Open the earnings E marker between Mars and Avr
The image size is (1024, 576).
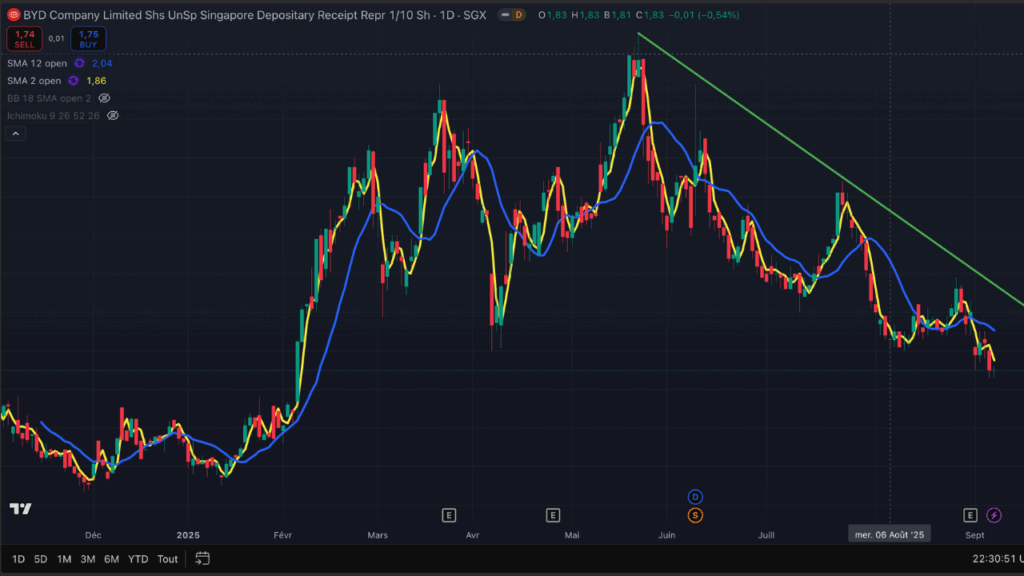(449, 515)
